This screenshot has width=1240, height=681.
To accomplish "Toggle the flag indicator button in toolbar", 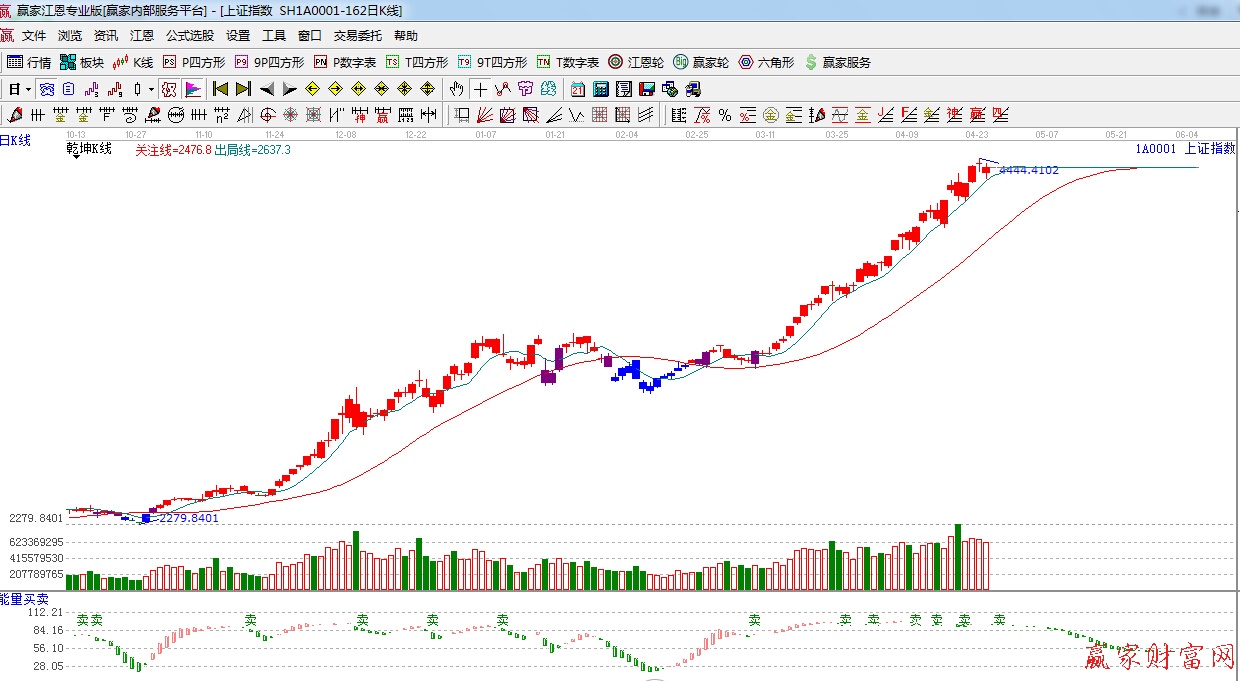I will coord(193,89).
